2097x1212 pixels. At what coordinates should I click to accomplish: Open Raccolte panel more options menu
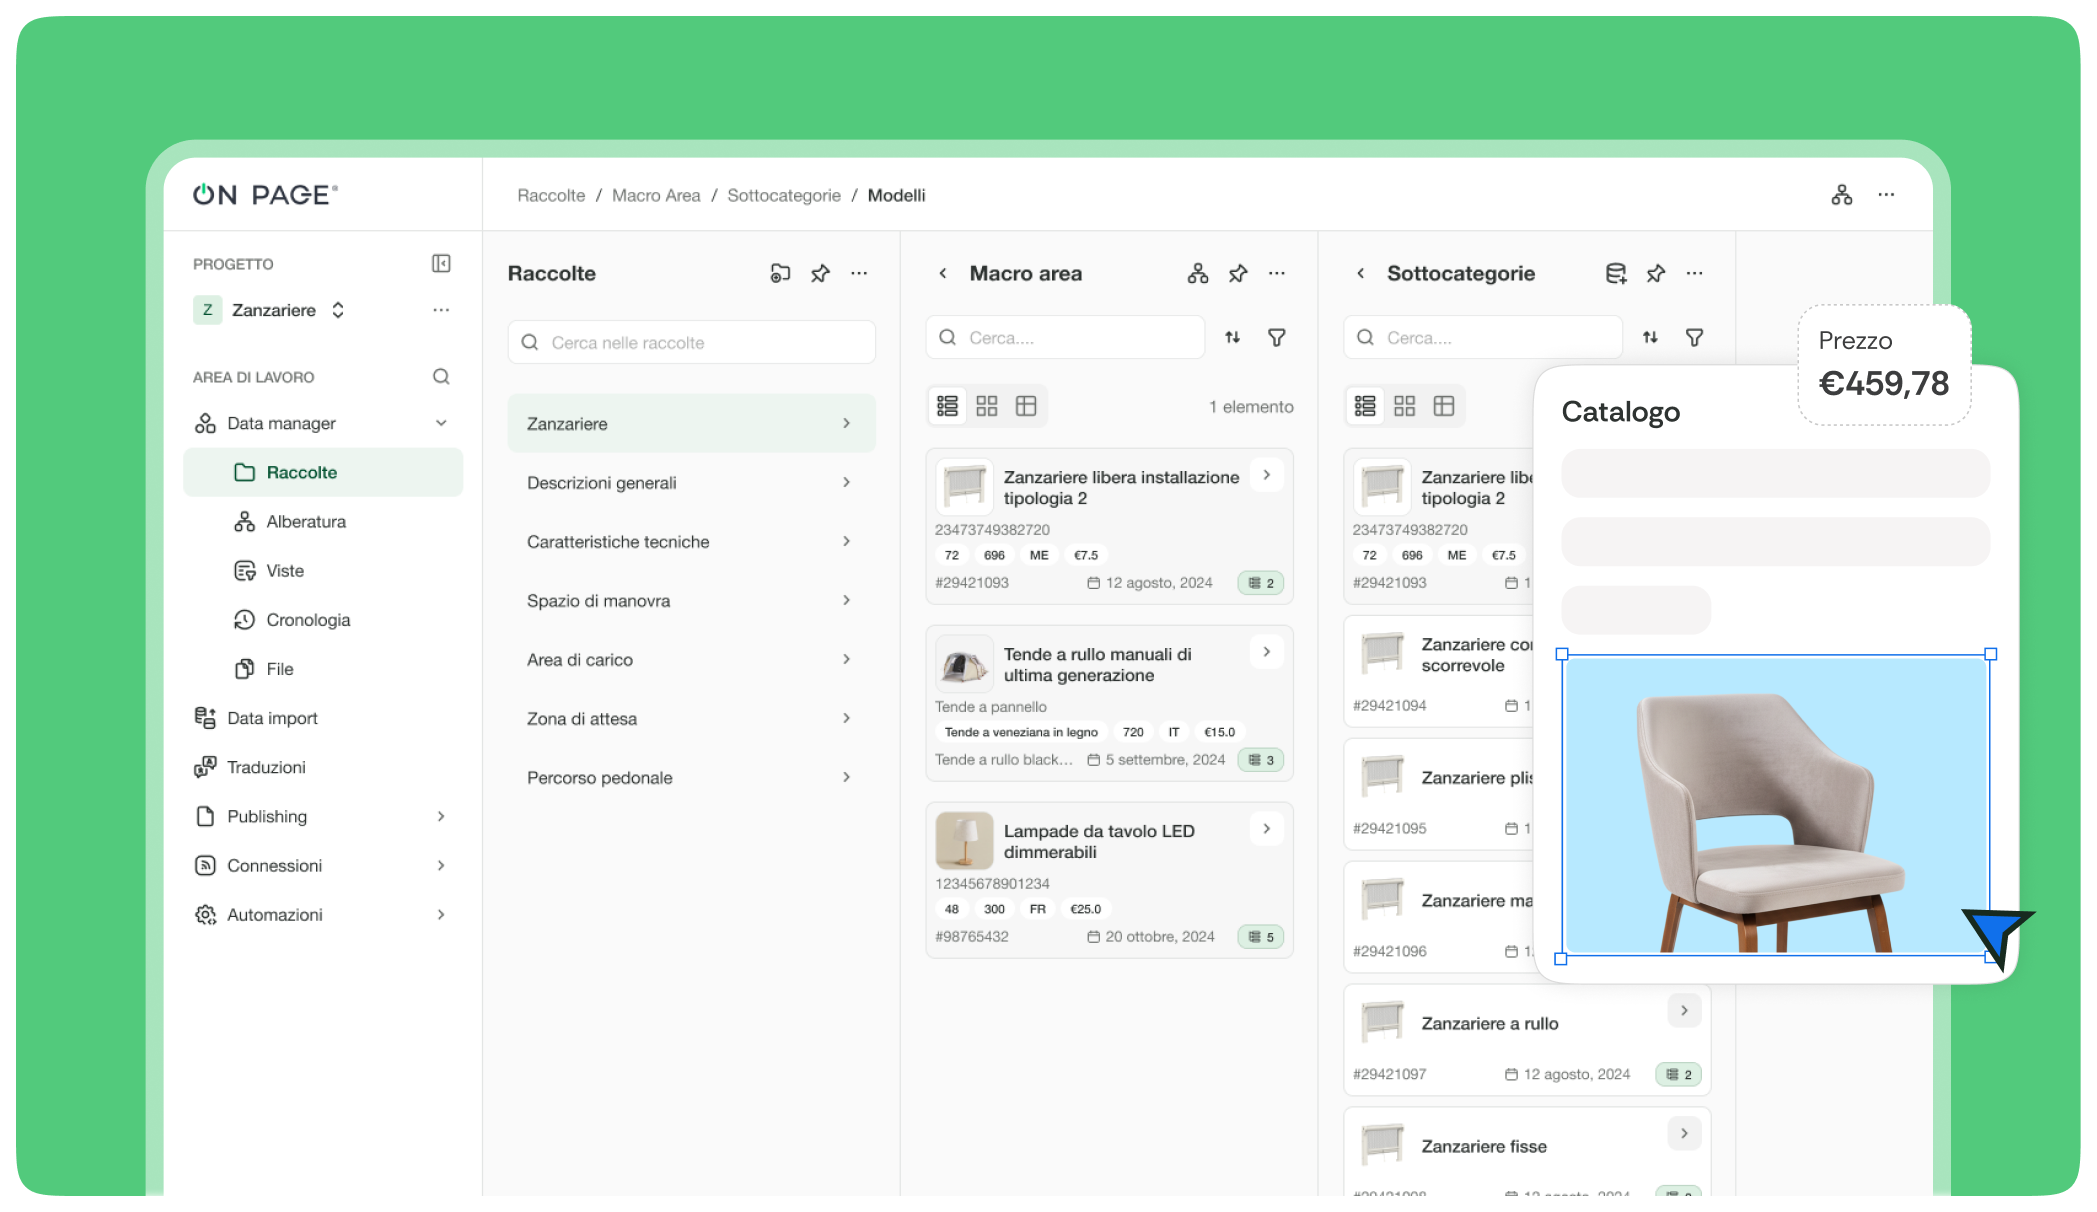[x=859, y=273]
